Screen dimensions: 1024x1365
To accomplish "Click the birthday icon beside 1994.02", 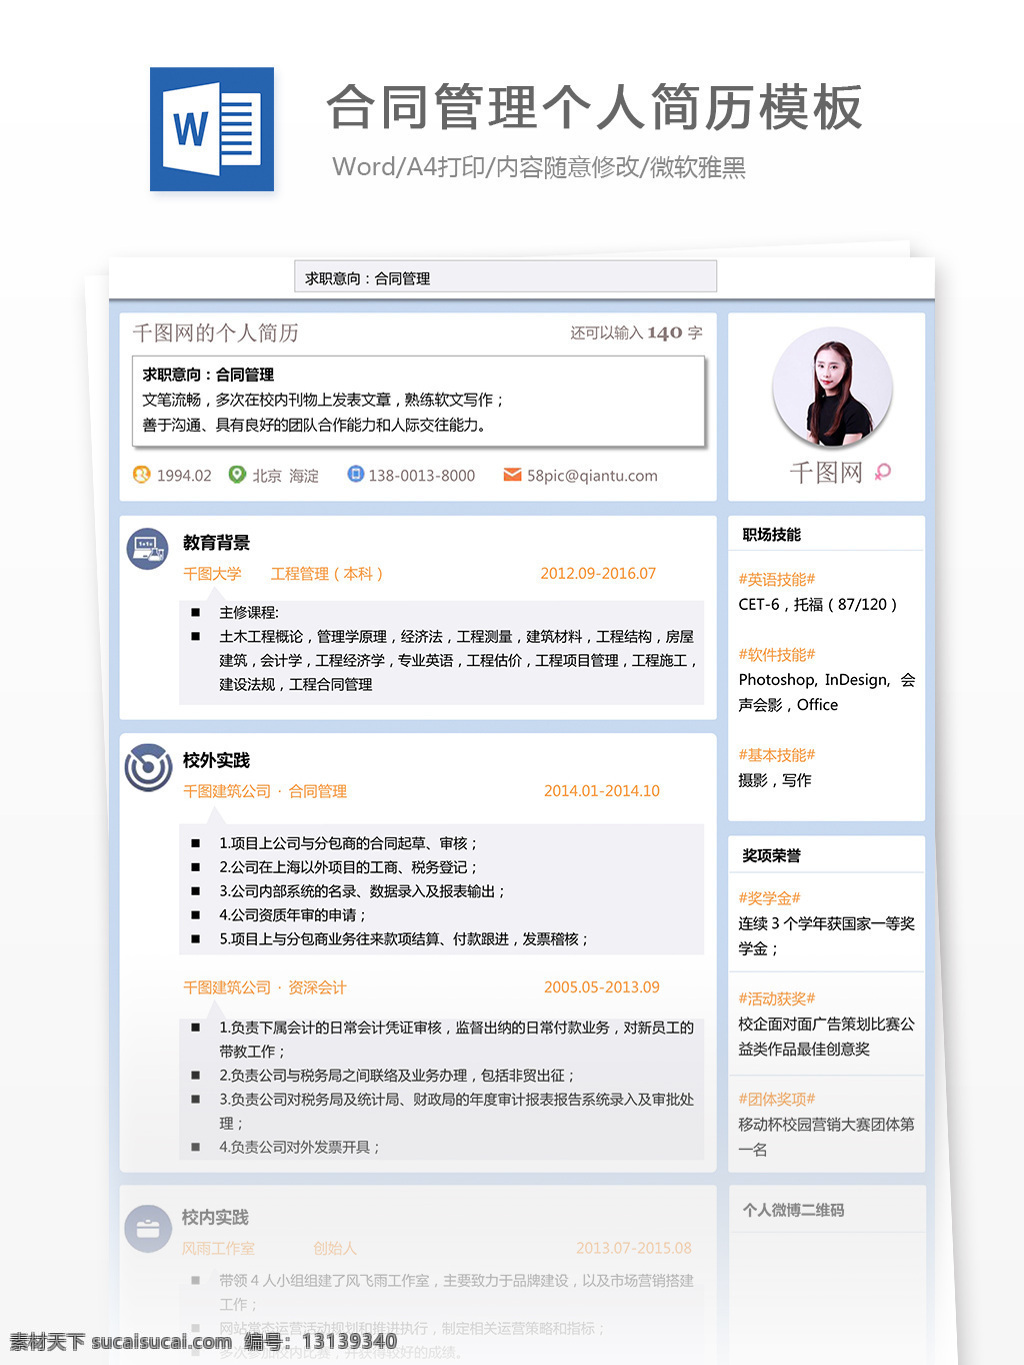I will click(x=142, y=474).
